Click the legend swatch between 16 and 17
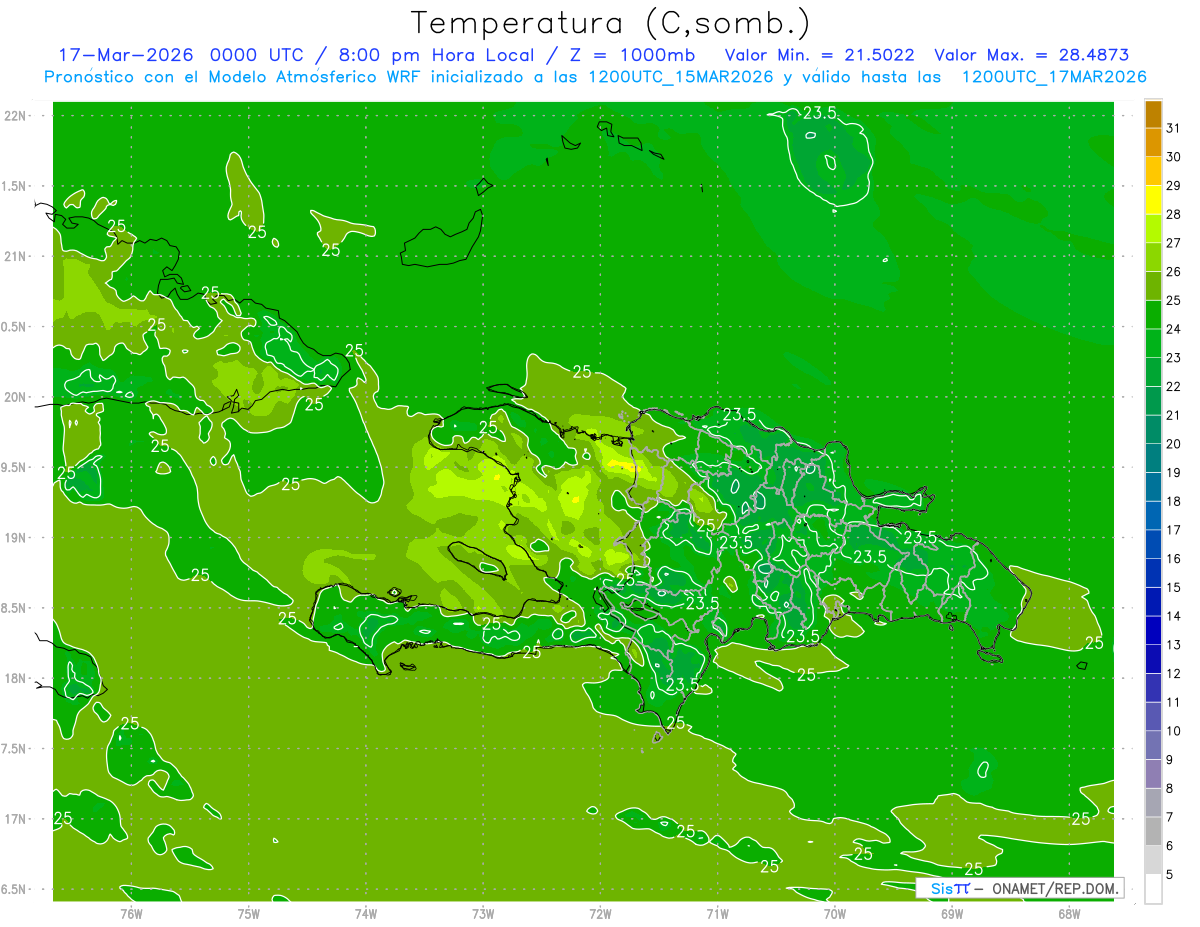Screen dimensions: 1200x927 tap(1153, 544)
